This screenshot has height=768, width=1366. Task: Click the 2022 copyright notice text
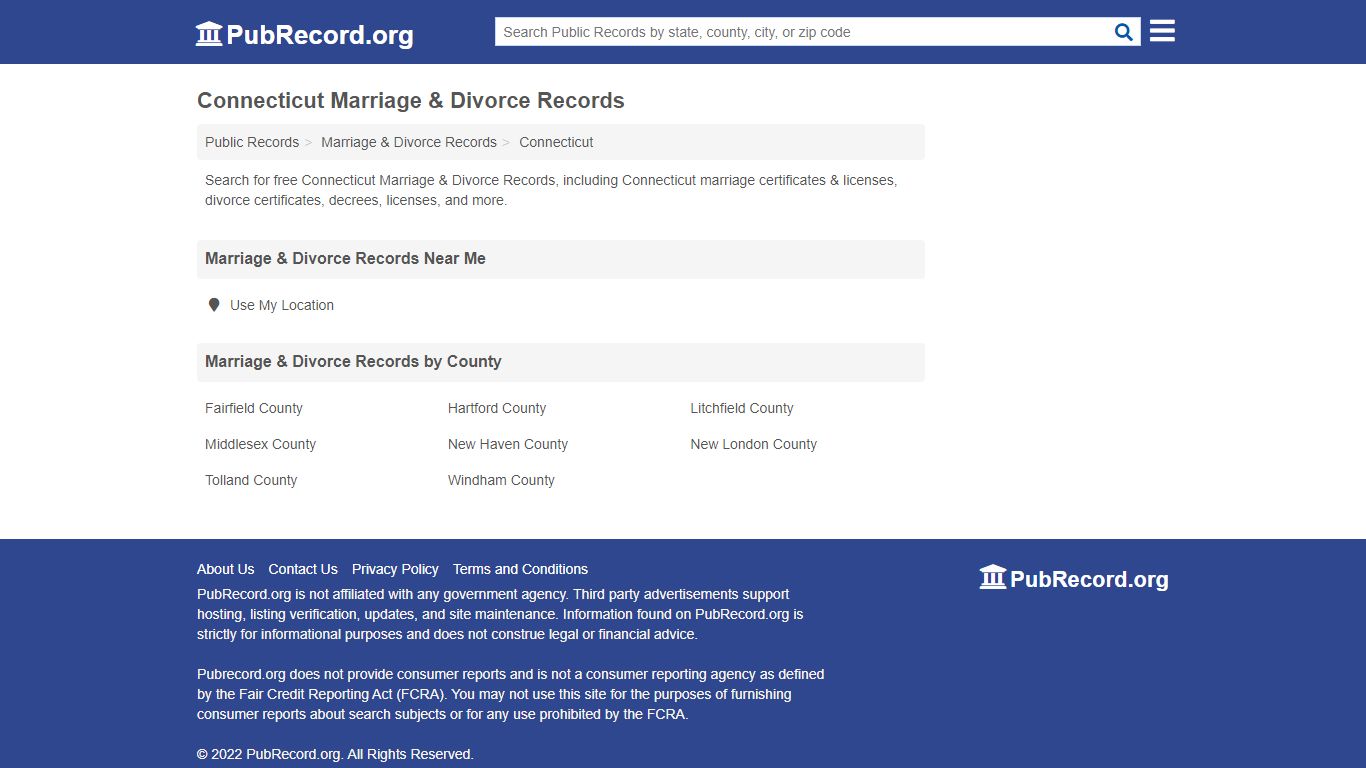pyautogui.click(x=335, y=754)
